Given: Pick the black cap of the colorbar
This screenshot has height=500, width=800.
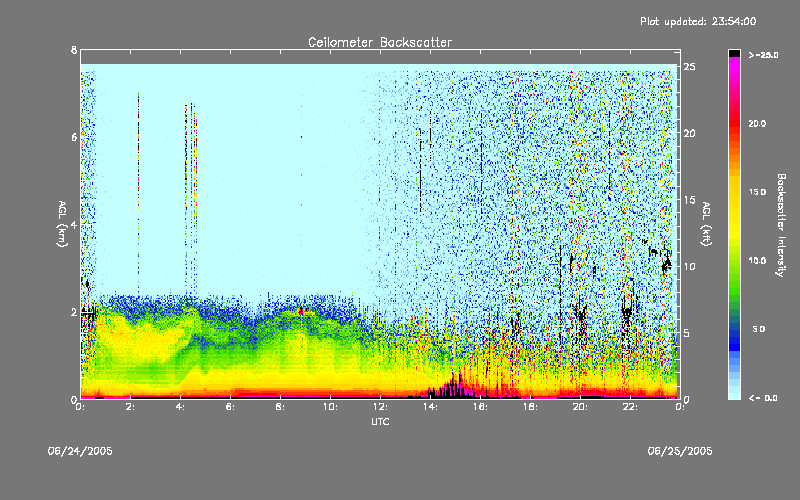Looking at the screenshot, I should coord(734,53).
